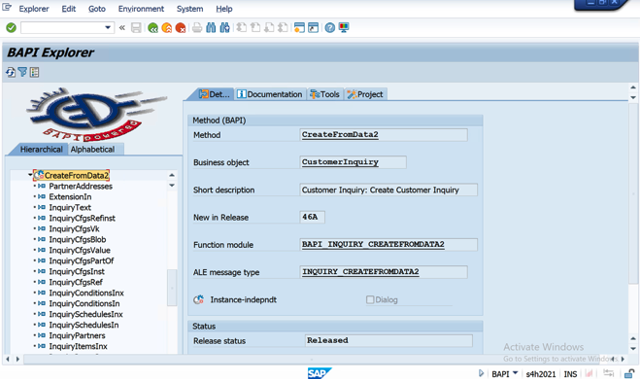Viewport: 640px width, 379px height.
Task: Click the Next Page icon
Action: point(269,28)
